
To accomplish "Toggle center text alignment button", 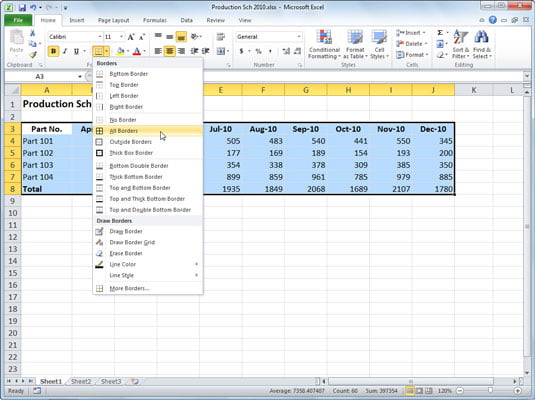I will click(x=169, y=51).
